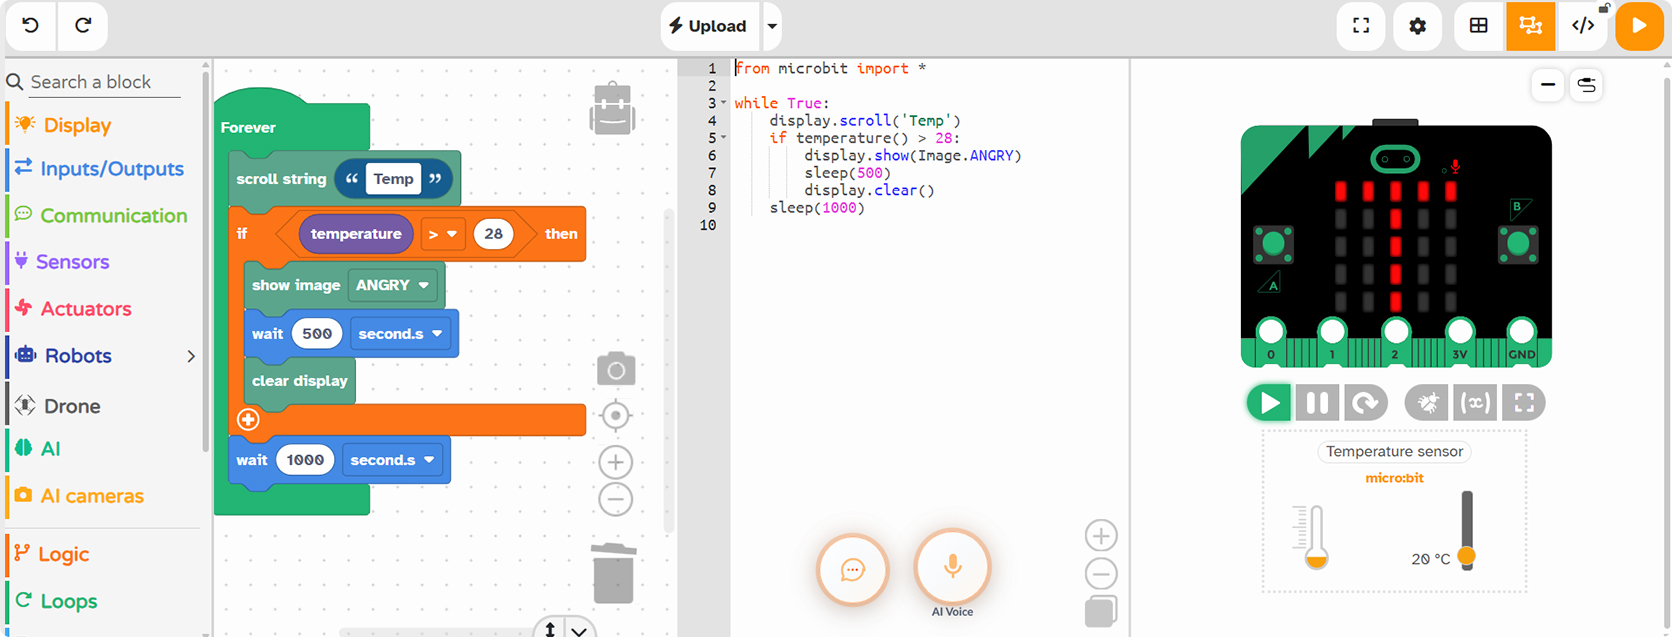Start the simulator with green play
This screenshot has height=639, width=1672.
click(x=1269, y=403)
